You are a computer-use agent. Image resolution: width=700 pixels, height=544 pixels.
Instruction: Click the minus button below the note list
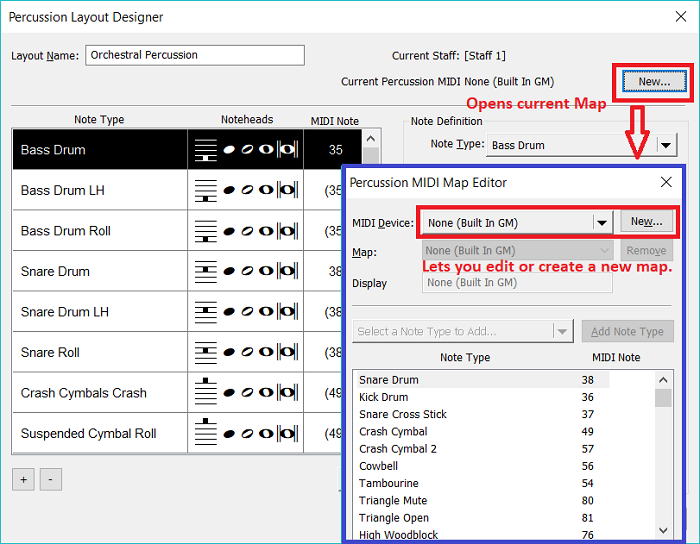(x=50, y=480)
